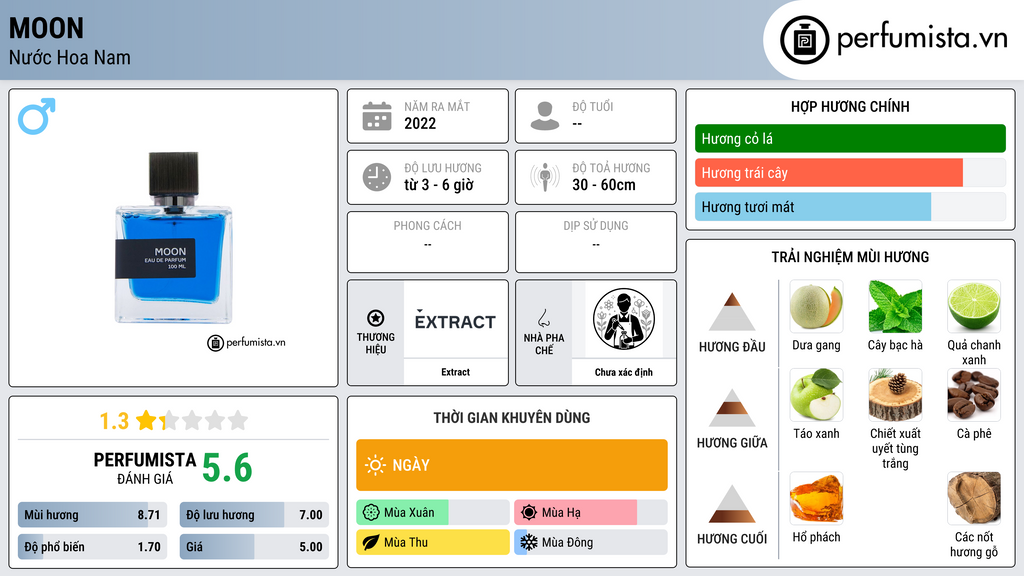Click the Dịp sử dụng box
This screenshot has height=576, width=1024.
pos(596,242)
